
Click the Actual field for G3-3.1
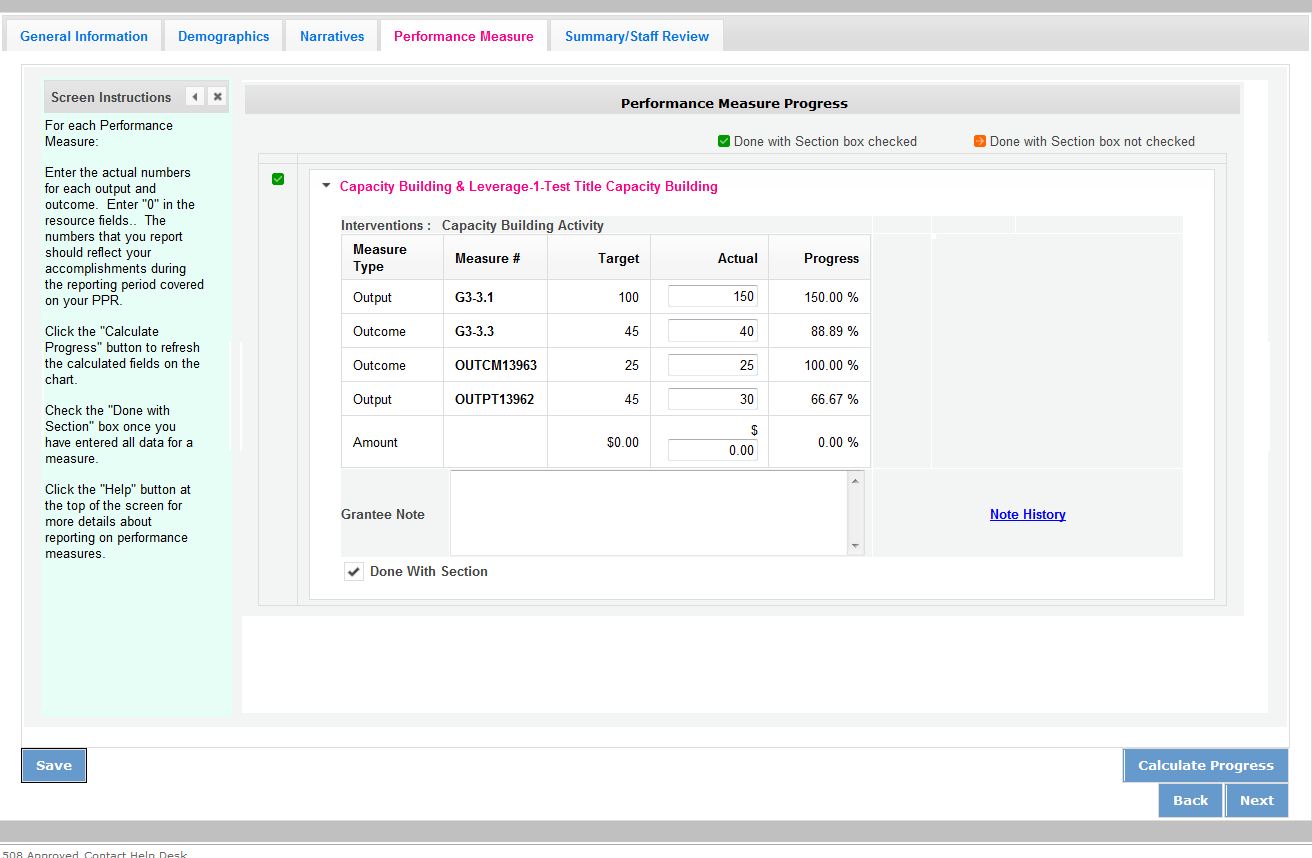(712, 297)
